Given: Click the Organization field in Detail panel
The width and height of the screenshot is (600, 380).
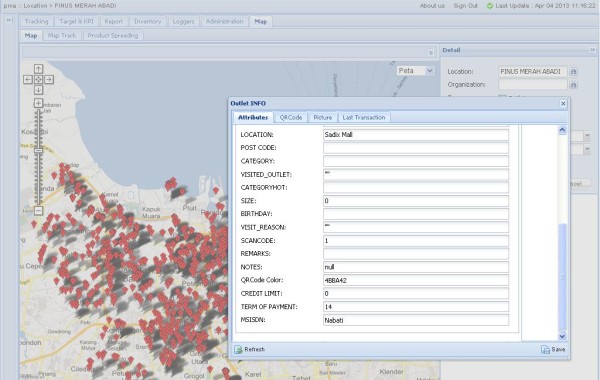Looking at the screenshot, I should [x=533, y=85].
